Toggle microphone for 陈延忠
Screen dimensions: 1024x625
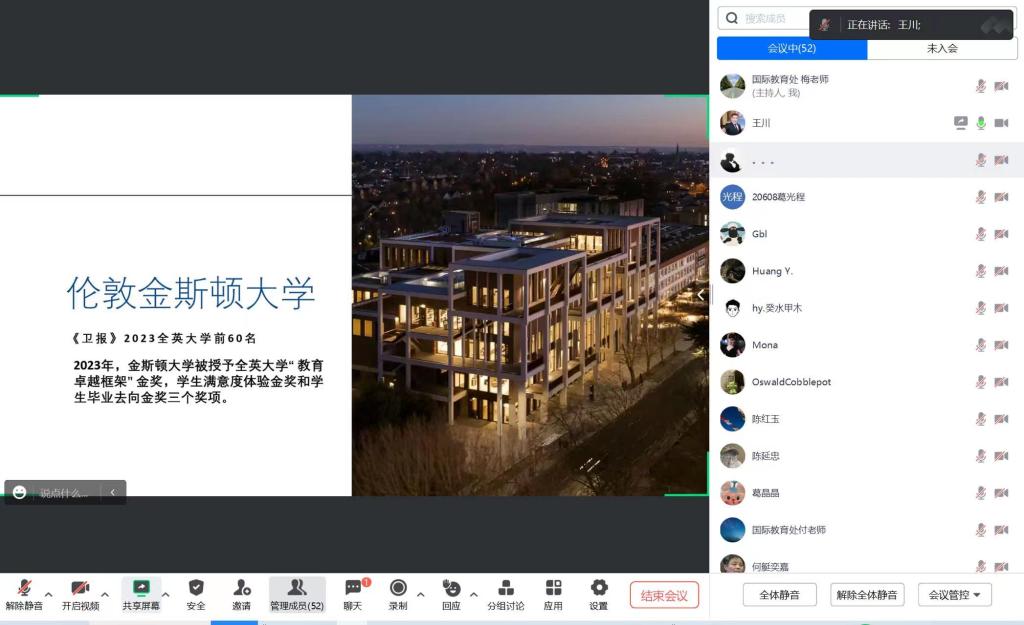(981, 456)
